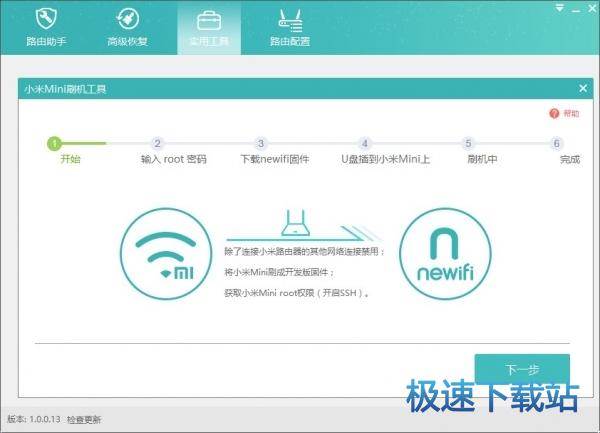Screen dimensions: 600x433
Task: Click step 5 刷机中 circle
Action: pos(468,143)
